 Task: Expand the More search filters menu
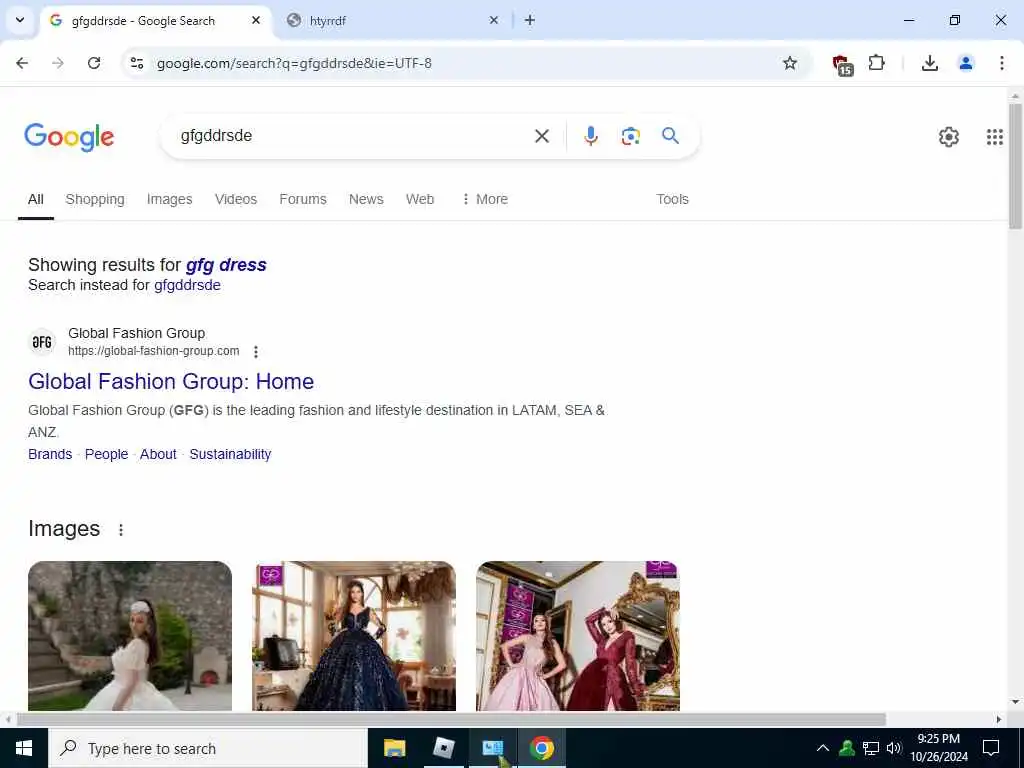pyautogui.click(x=485, y=199)
